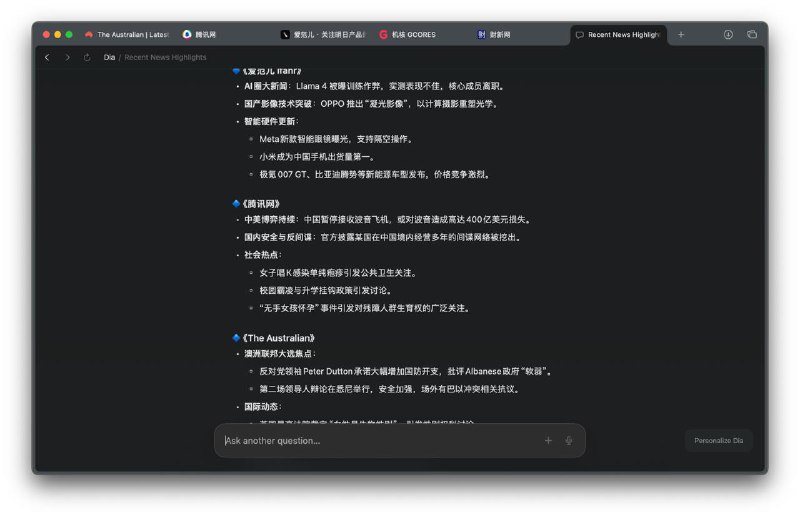Click the 国际动态 bullet label
The image size is (800, 517).
click(263, 407)
